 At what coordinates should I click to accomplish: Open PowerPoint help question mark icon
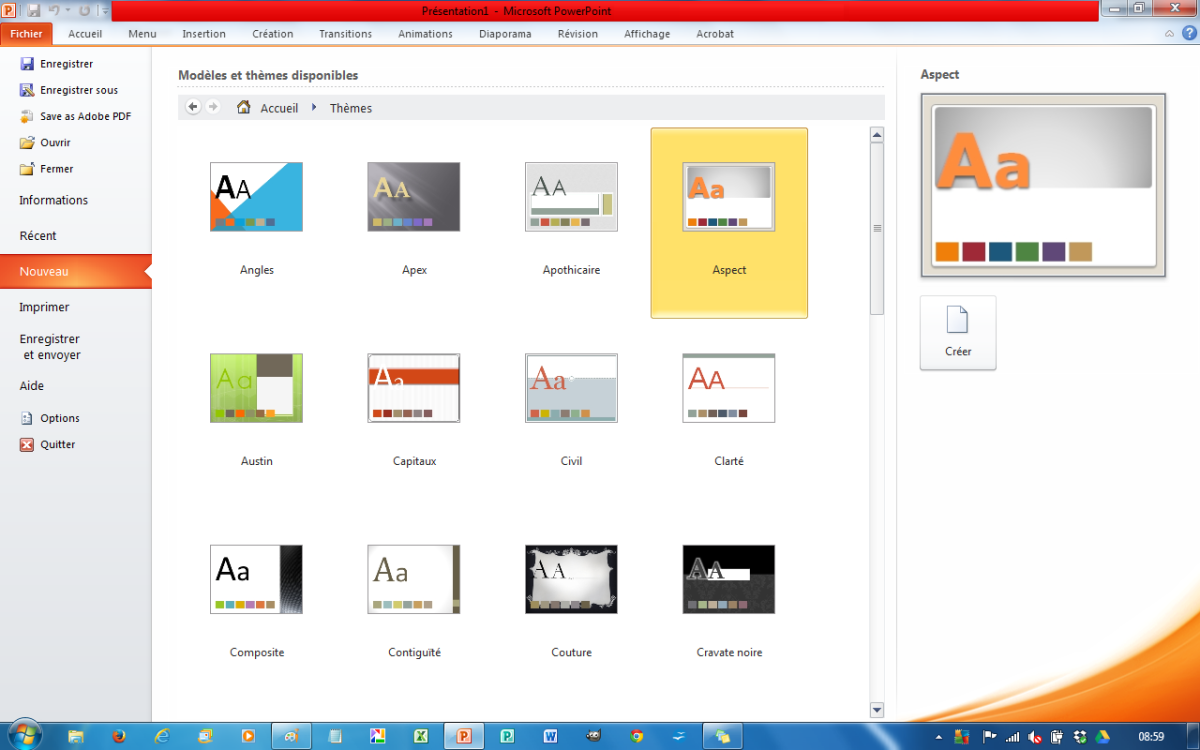pyautogui.click(x=1187, y=33)
